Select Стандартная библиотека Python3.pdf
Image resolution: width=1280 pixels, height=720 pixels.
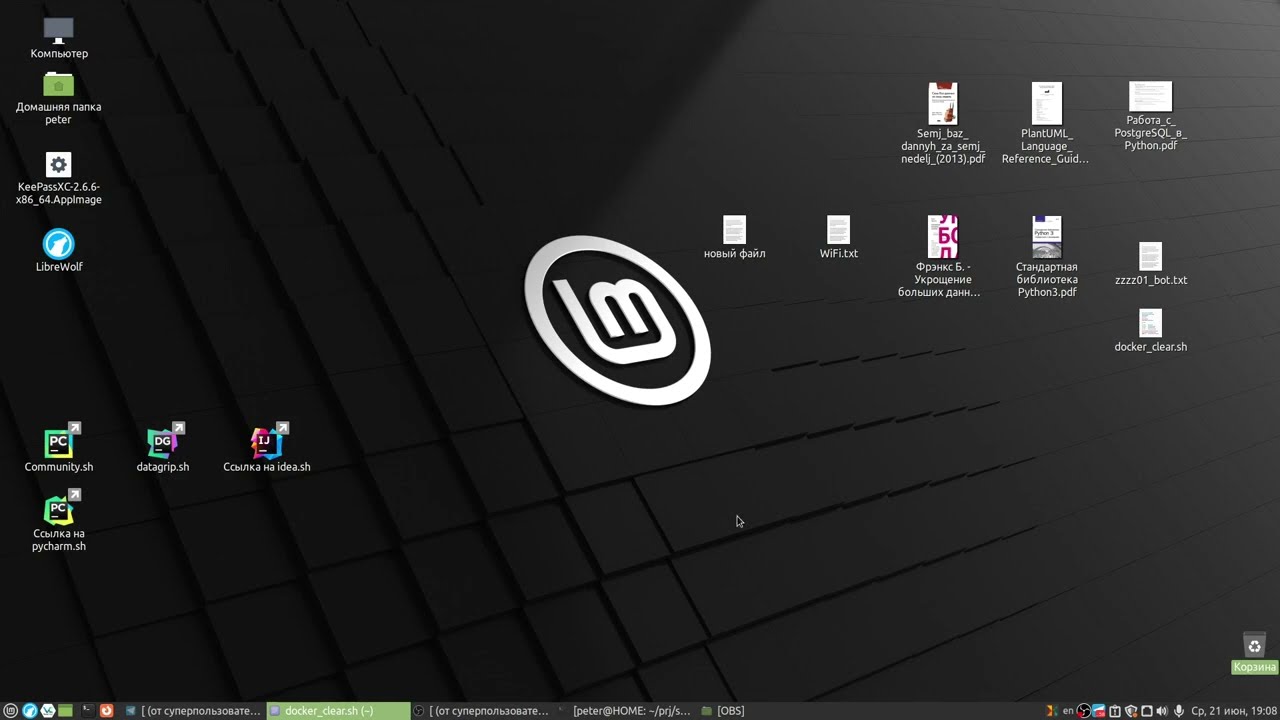click(x=1047, y=257)
